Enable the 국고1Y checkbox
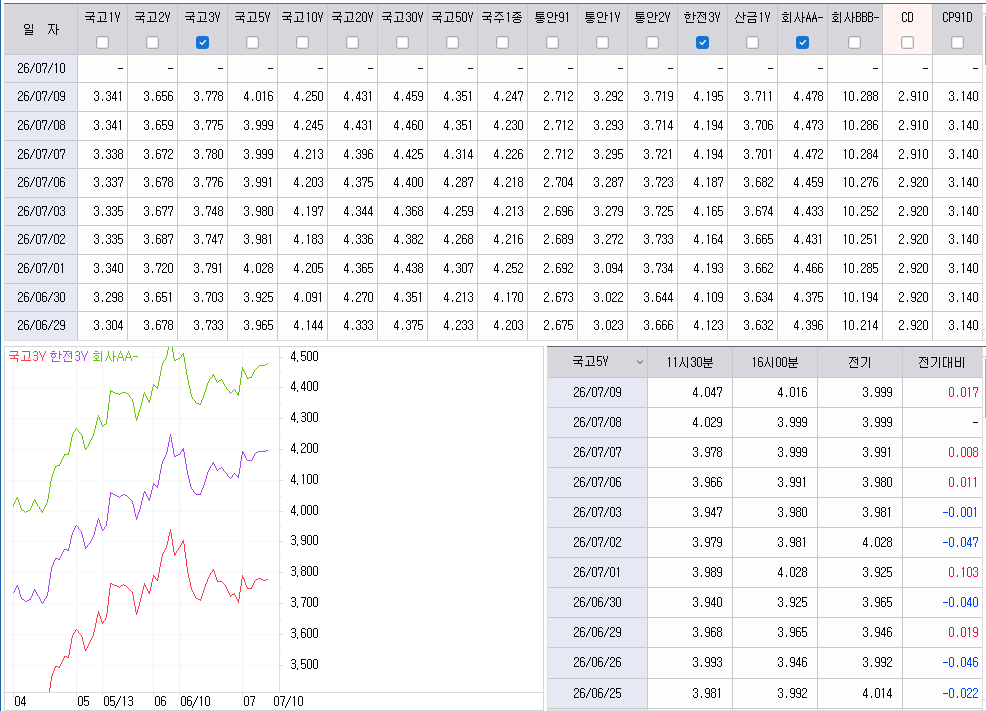 [x=102, y=42]
